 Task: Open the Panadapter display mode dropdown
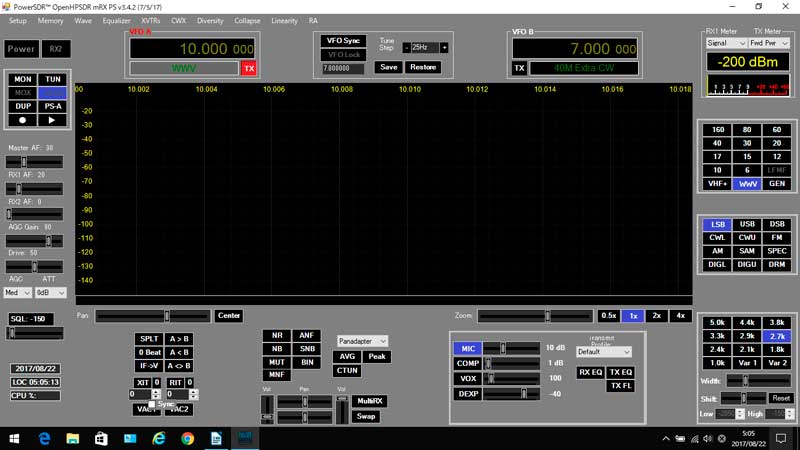tap(361, 341)
